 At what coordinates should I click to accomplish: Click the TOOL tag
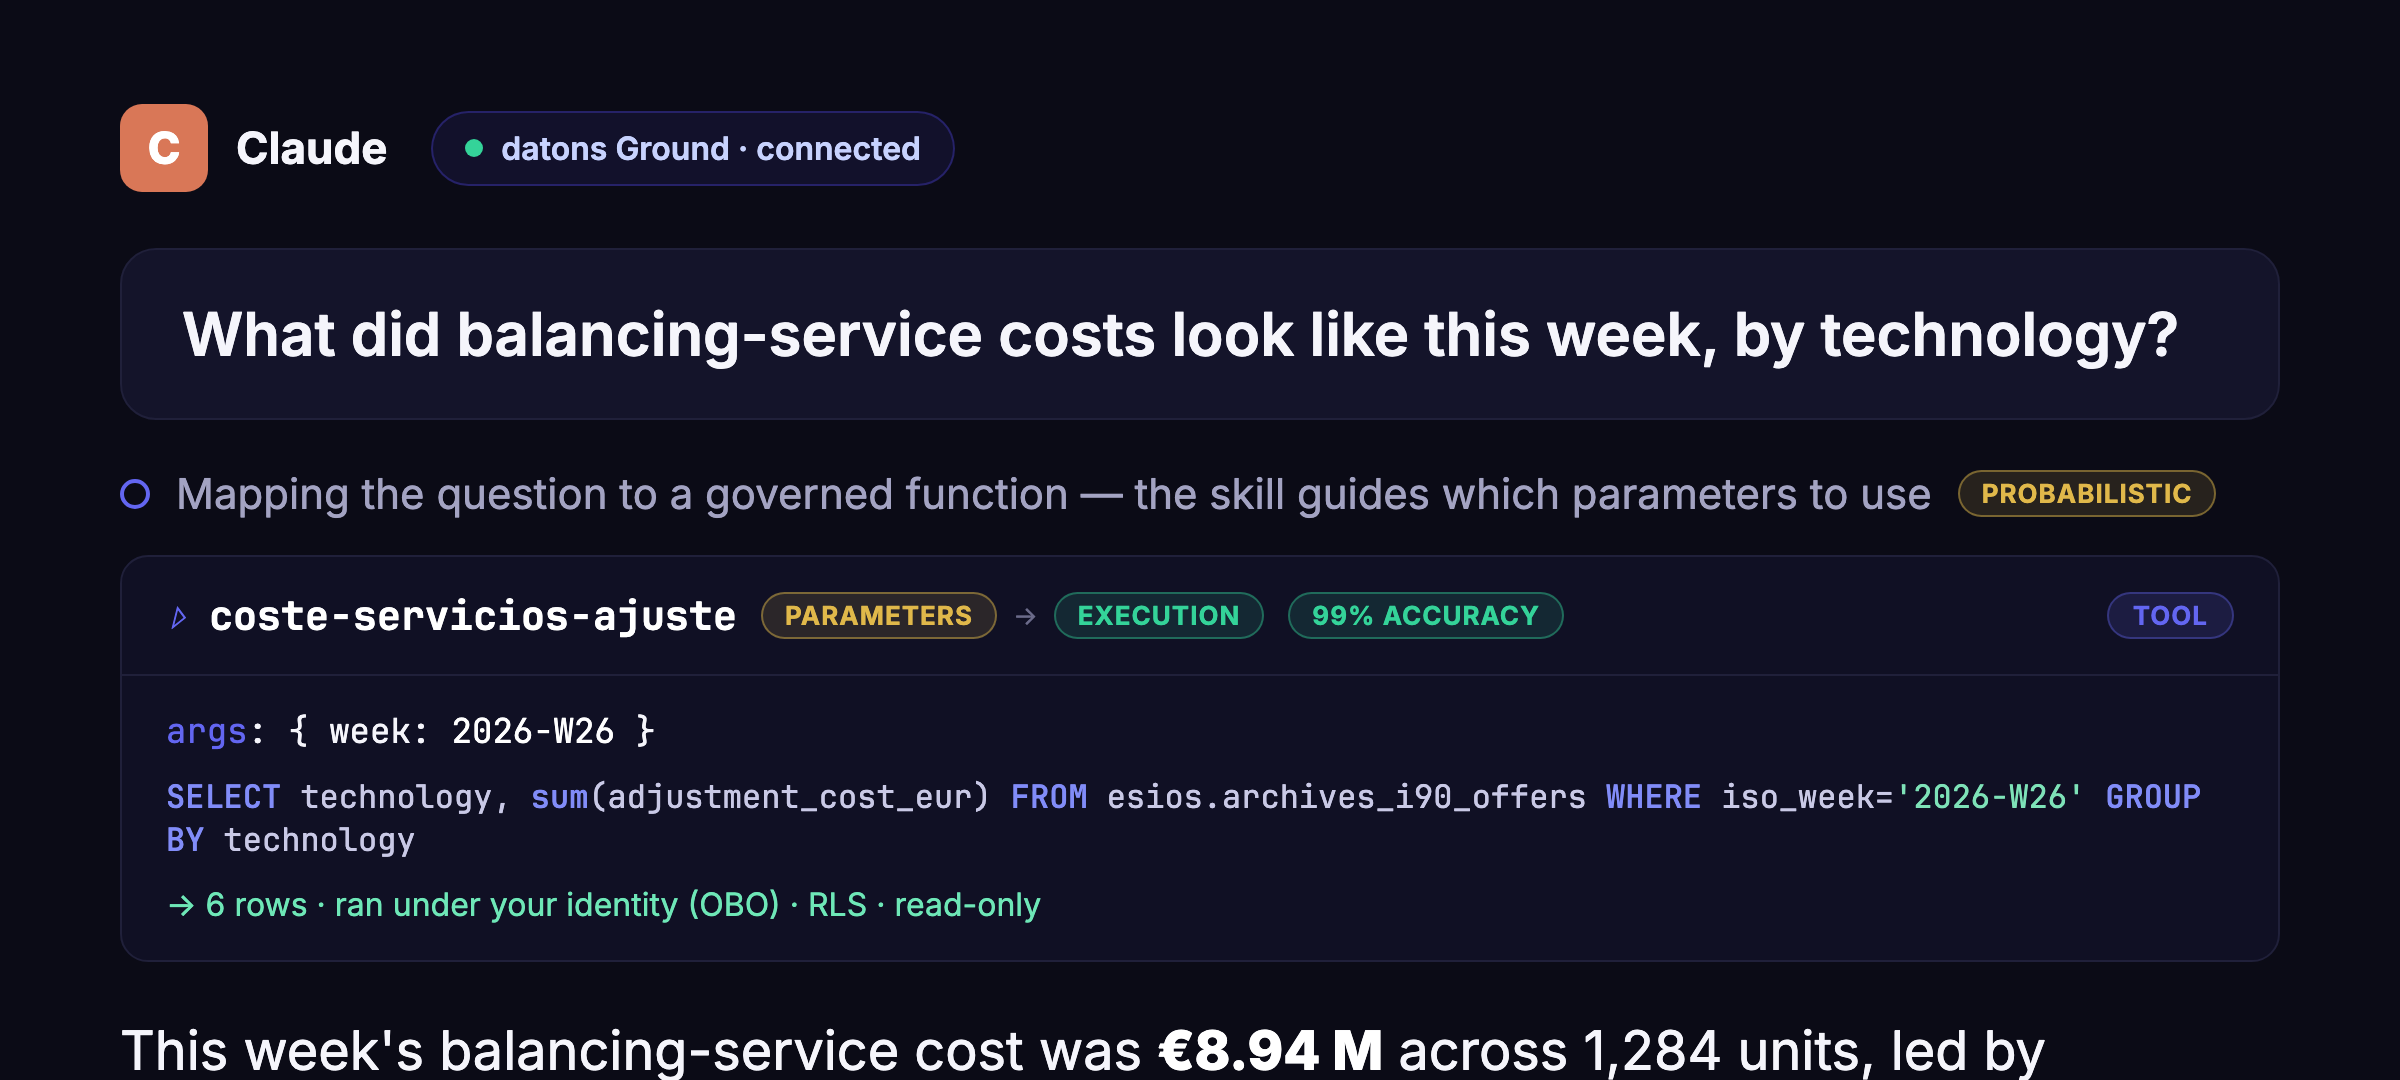pyautogui.click(x=2169, y=616)
